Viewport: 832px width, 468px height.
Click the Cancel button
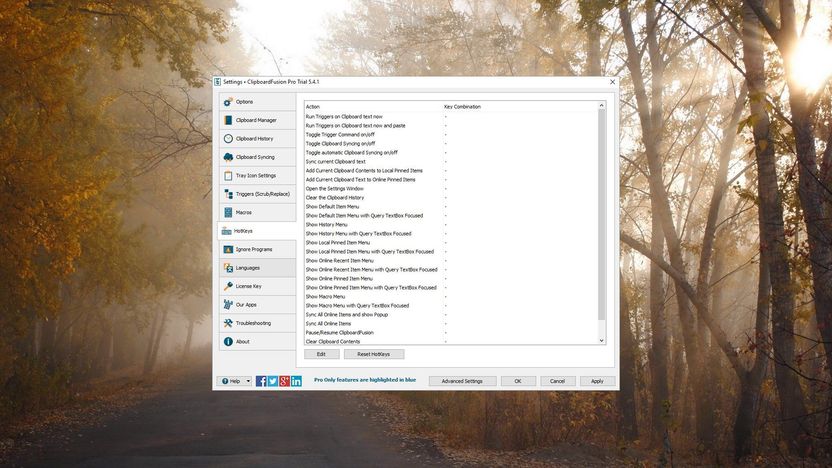pyautogui.click(x=557, y=381)
